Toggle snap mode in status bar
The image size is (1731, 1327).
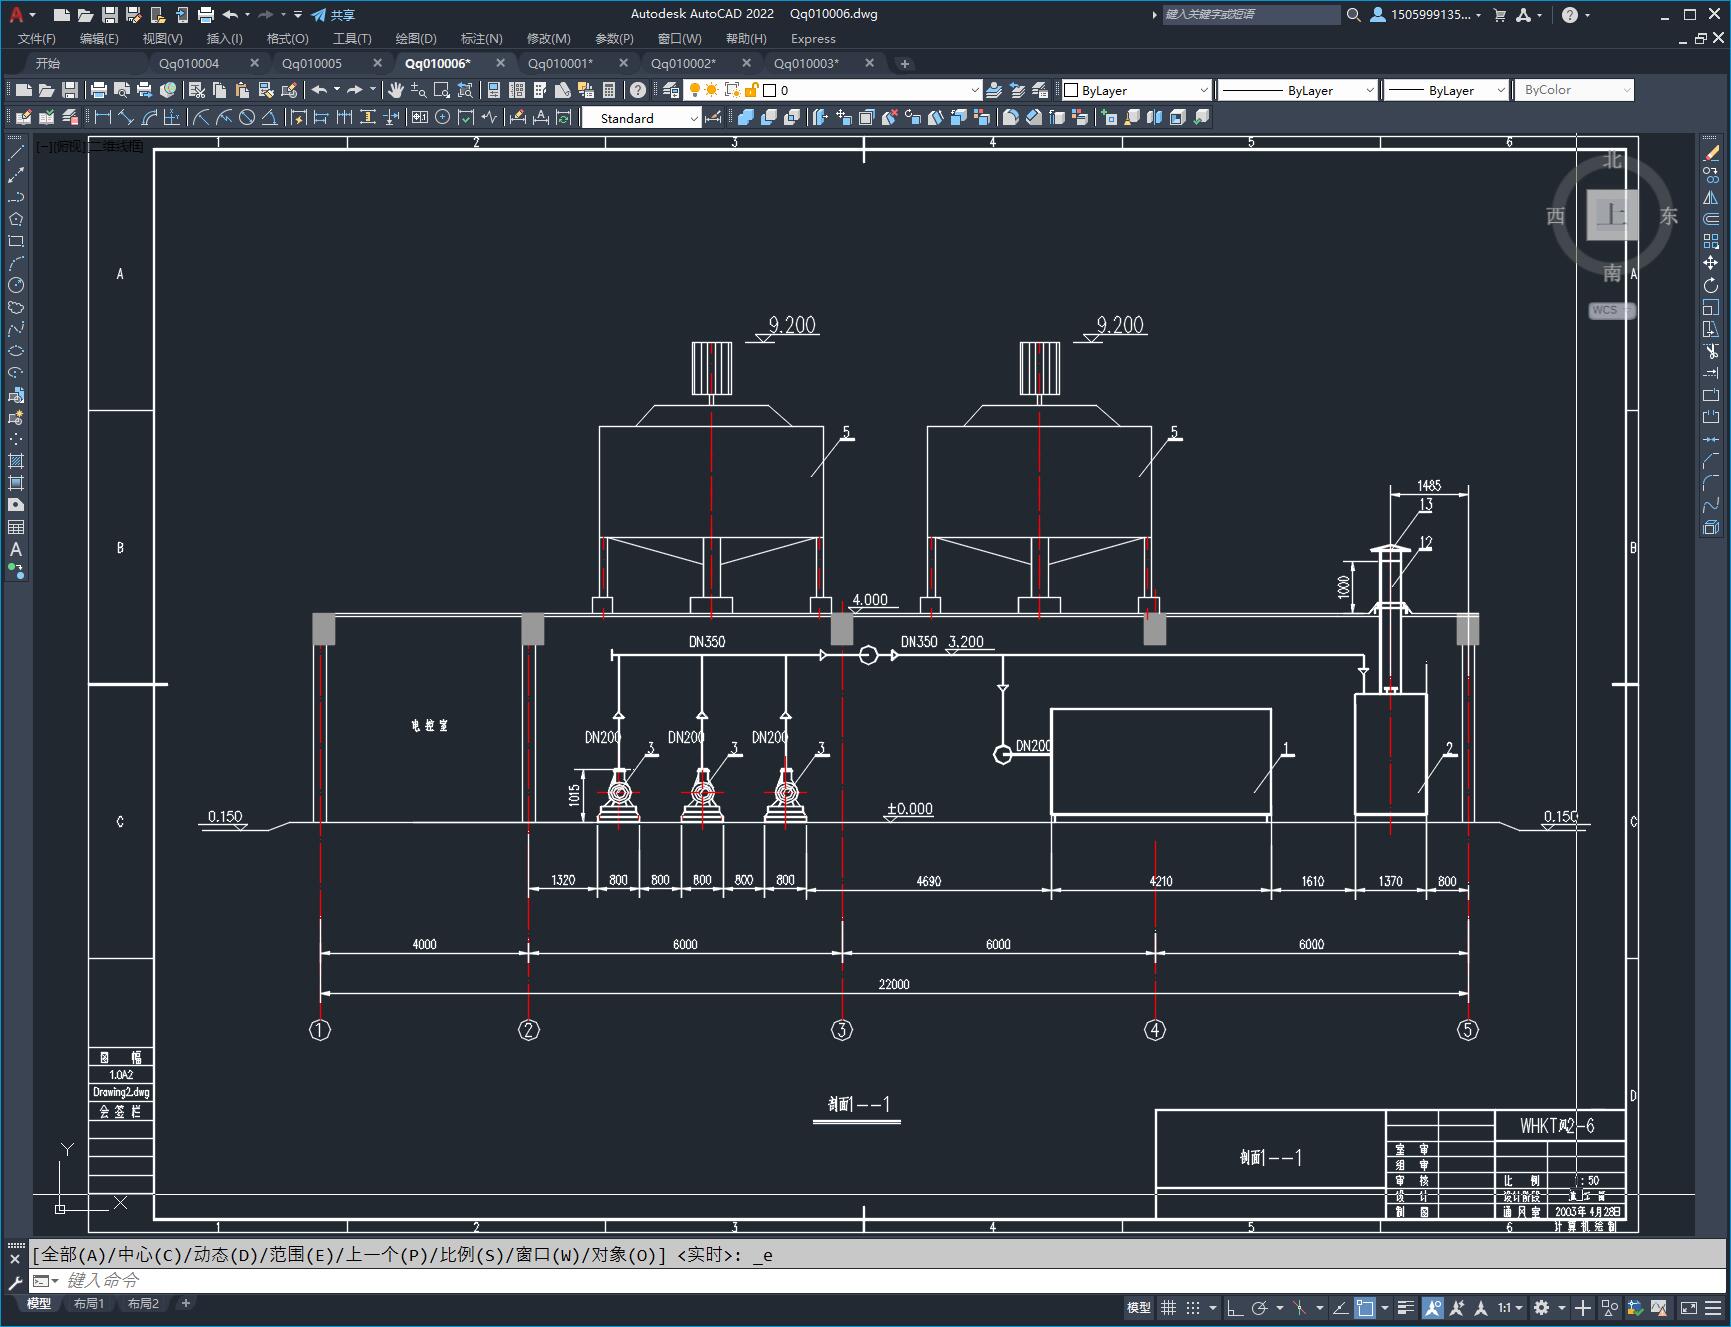[1193, 1307]
